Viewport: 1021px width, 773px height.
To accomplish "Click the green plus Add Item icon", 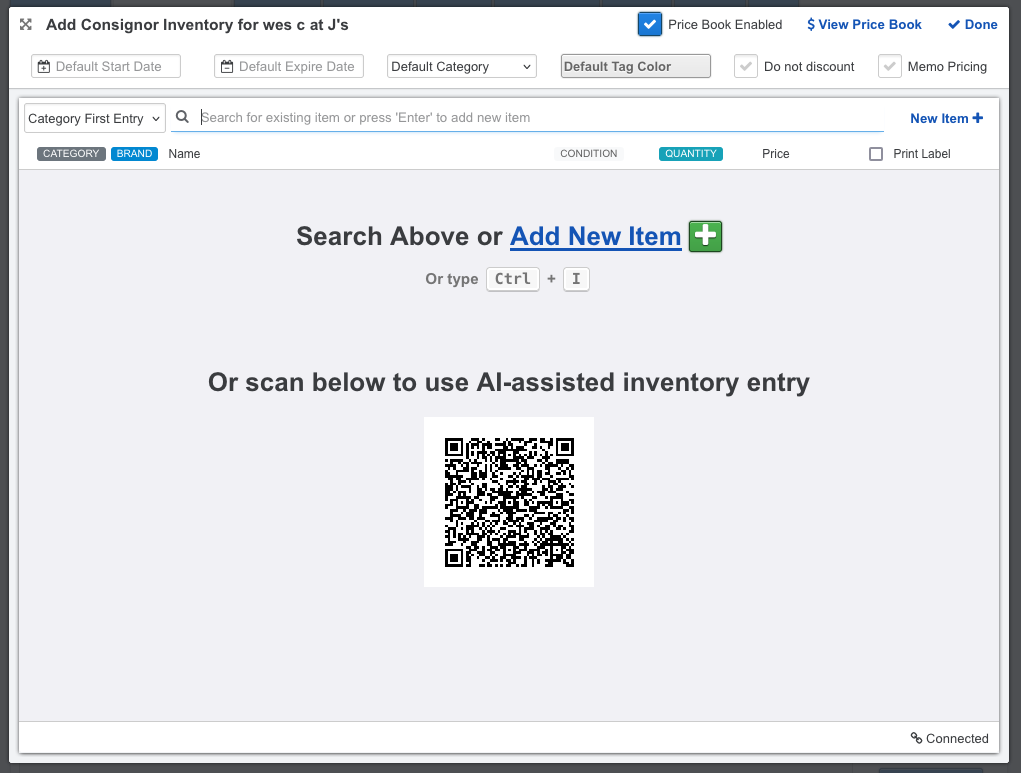I will pos(705,236).
